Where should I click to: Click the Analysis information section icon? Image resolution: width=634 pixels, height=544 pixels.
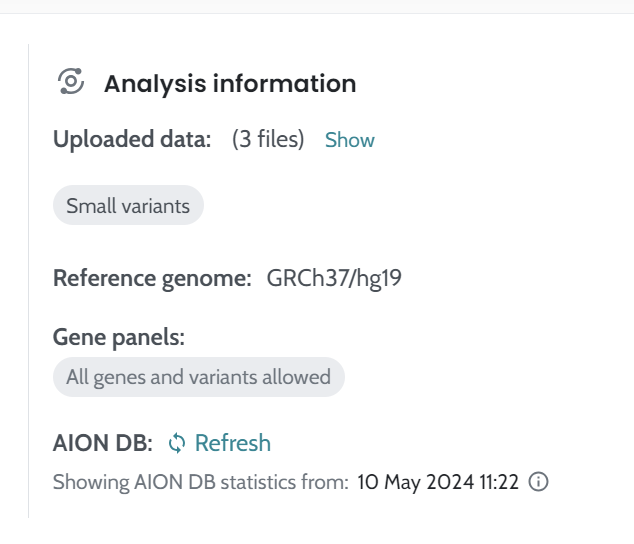(x=70, y=82)
